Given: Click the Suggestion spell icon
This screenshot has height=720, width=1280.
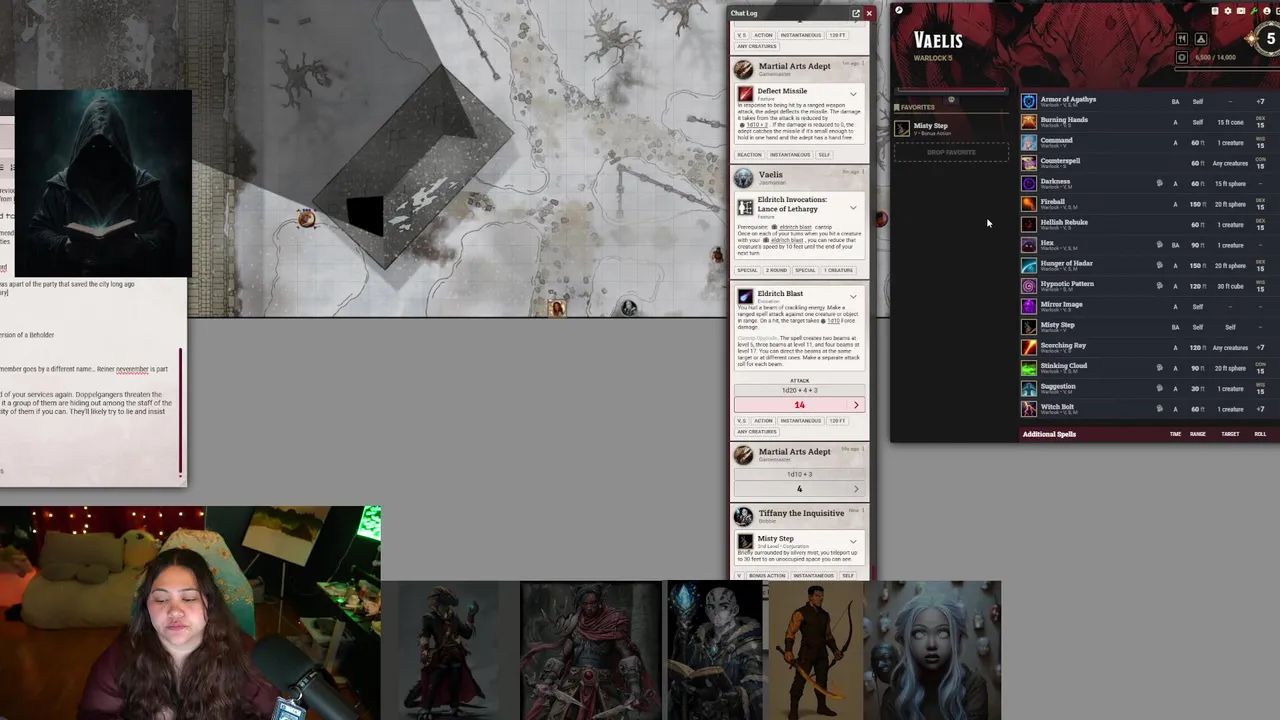Looking at the screenshot, I should (x=1029, y=388).
